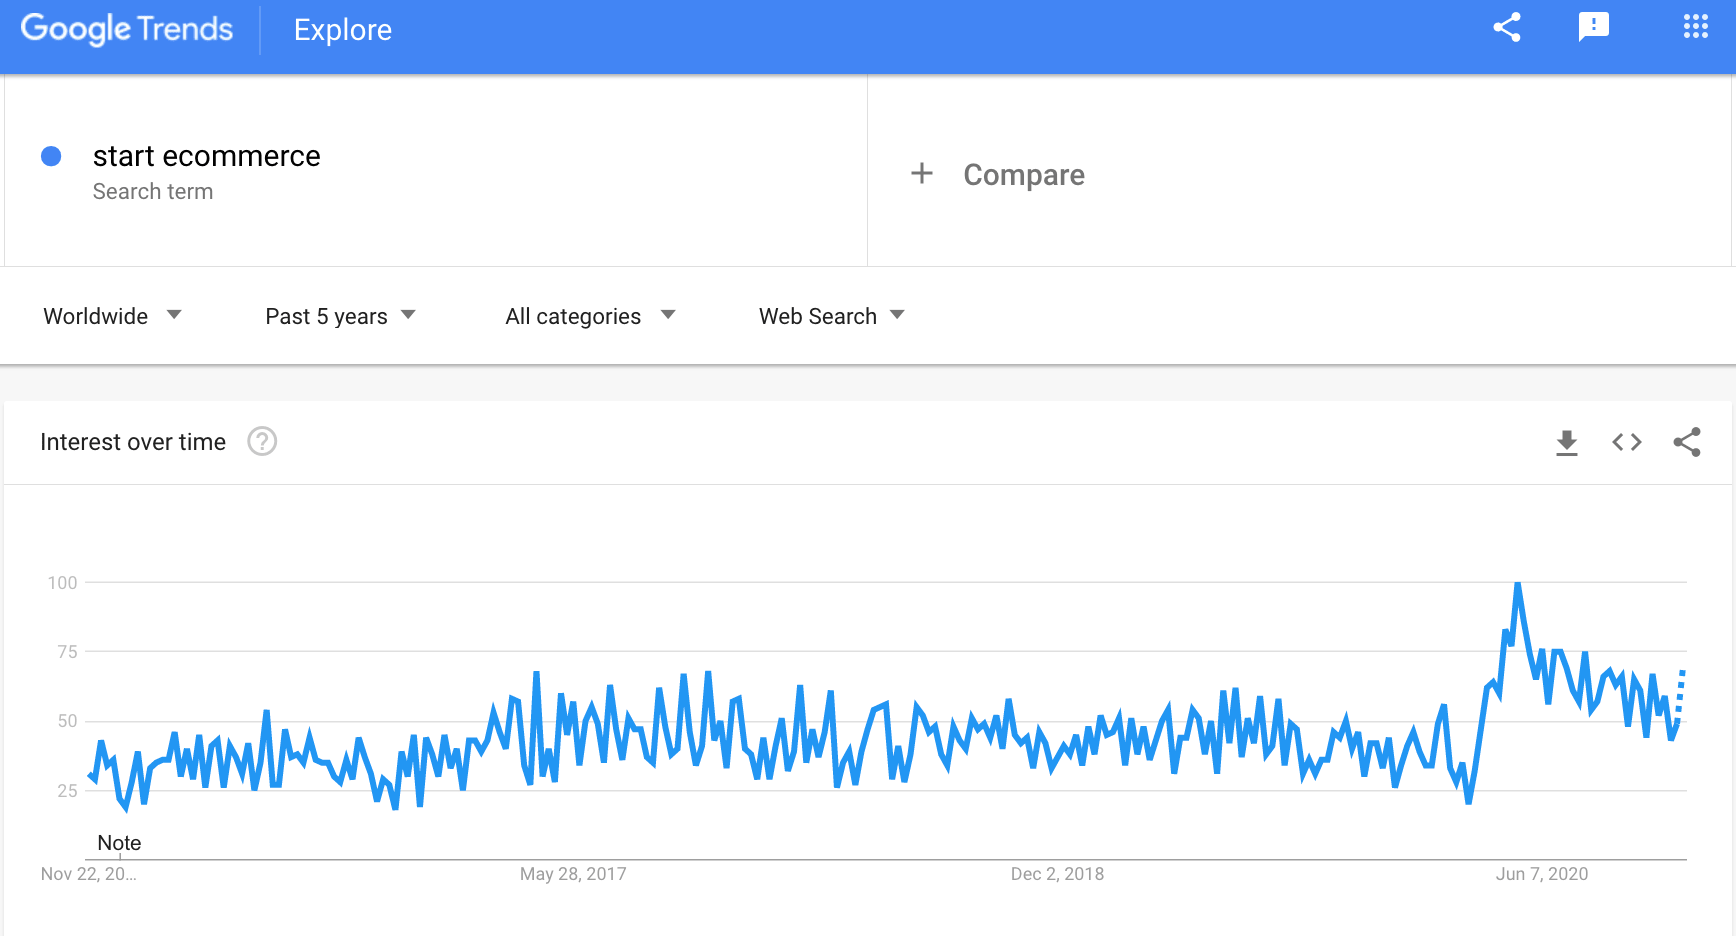Screen dimensions: 1736x936
Task: Edit the start ecommerce search term
Action: [207, 156]
